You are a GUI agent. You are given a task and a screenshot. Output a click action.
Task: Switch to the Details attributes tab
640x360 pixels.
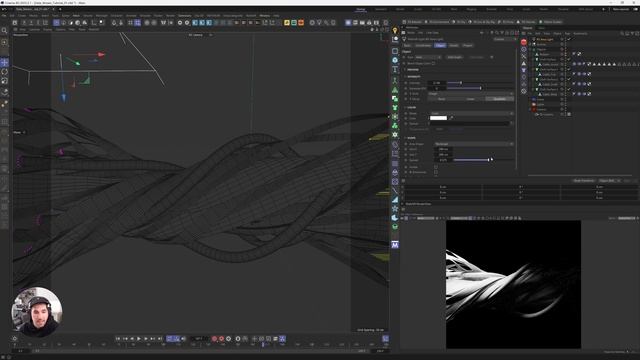(x=453, y=45)
